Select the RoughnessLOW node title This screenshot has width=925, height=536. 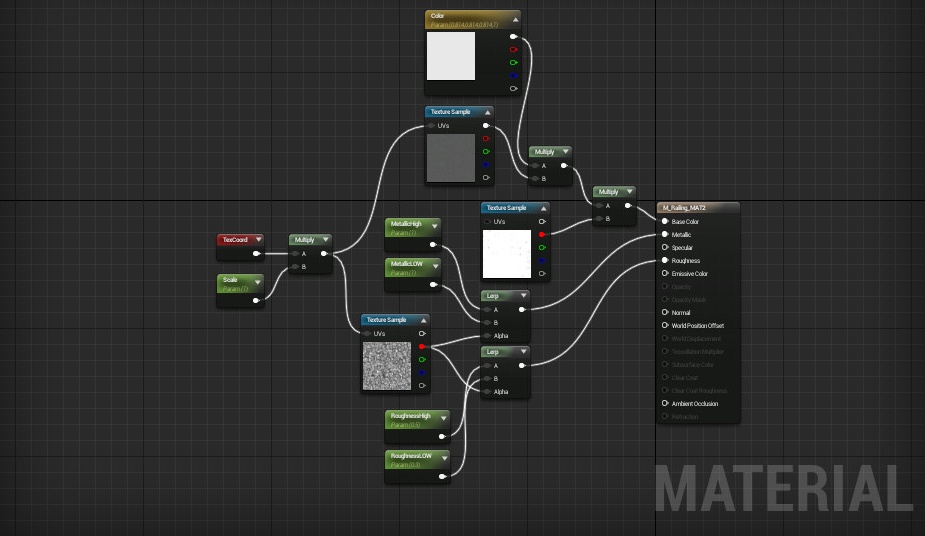coord(411,456)
